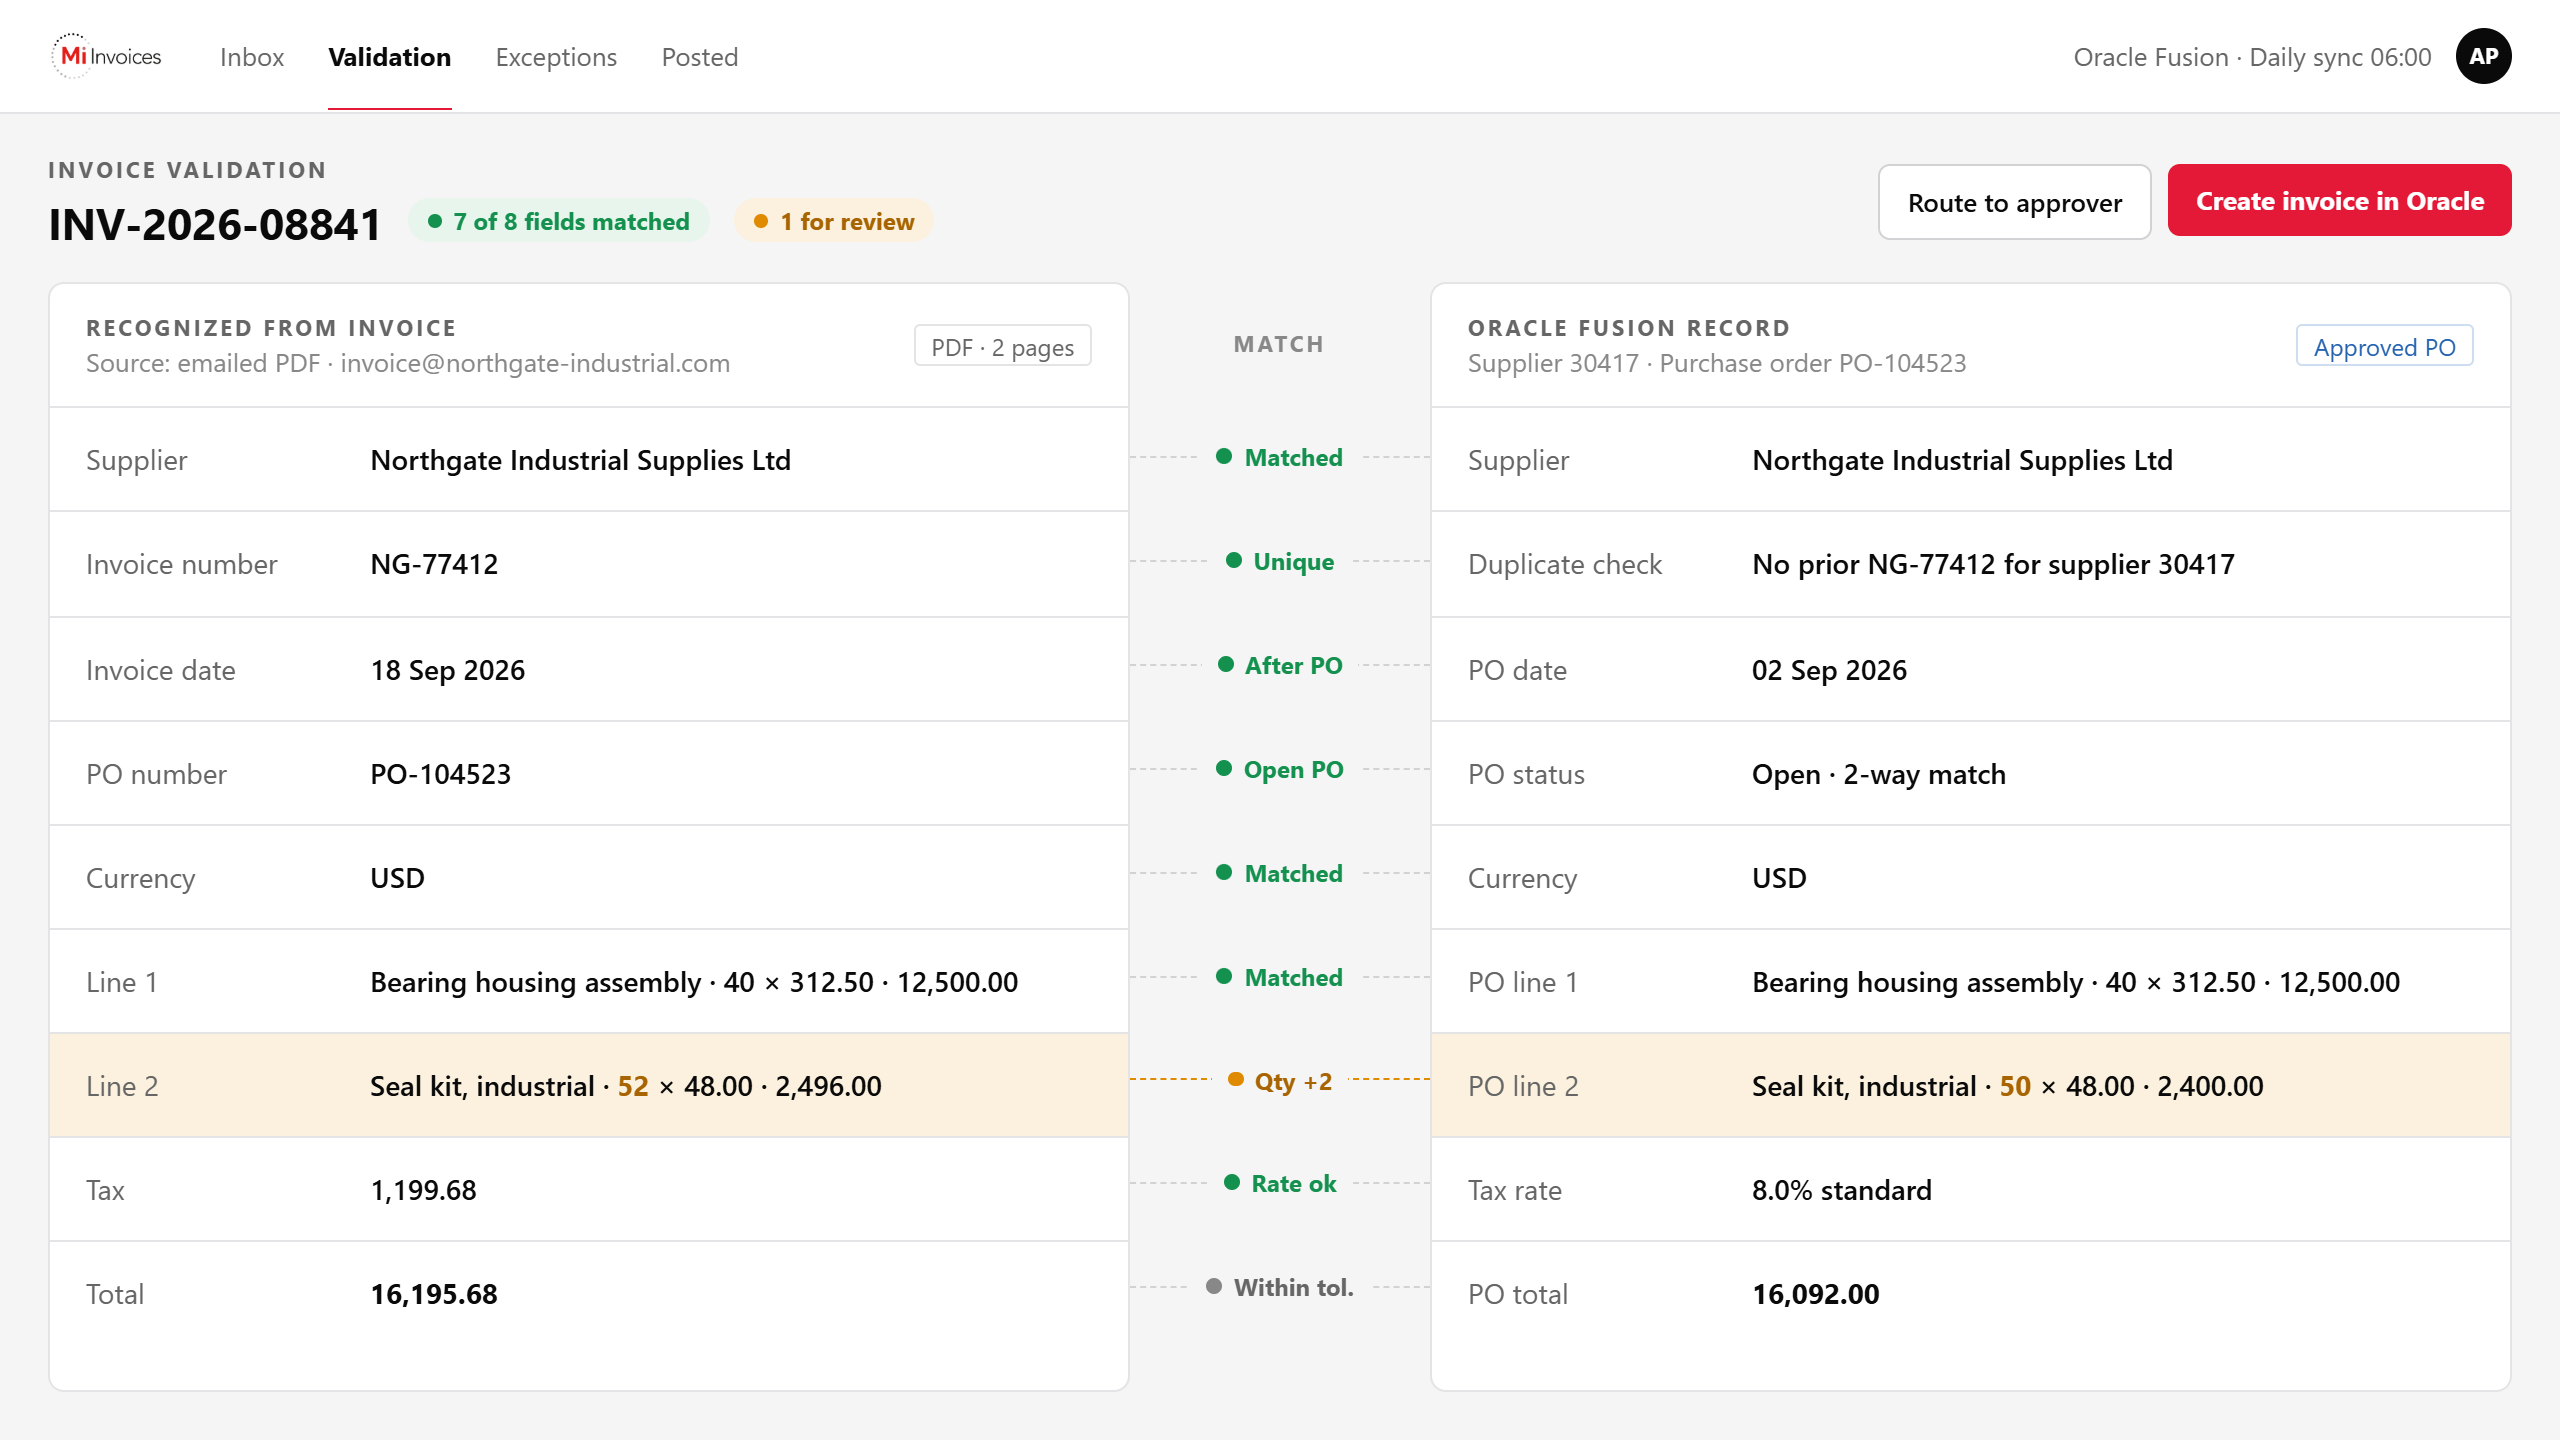2560x1440 pixels.
Task: Click Recognized from invoice panel header
Action: click(x=271, y=328)
